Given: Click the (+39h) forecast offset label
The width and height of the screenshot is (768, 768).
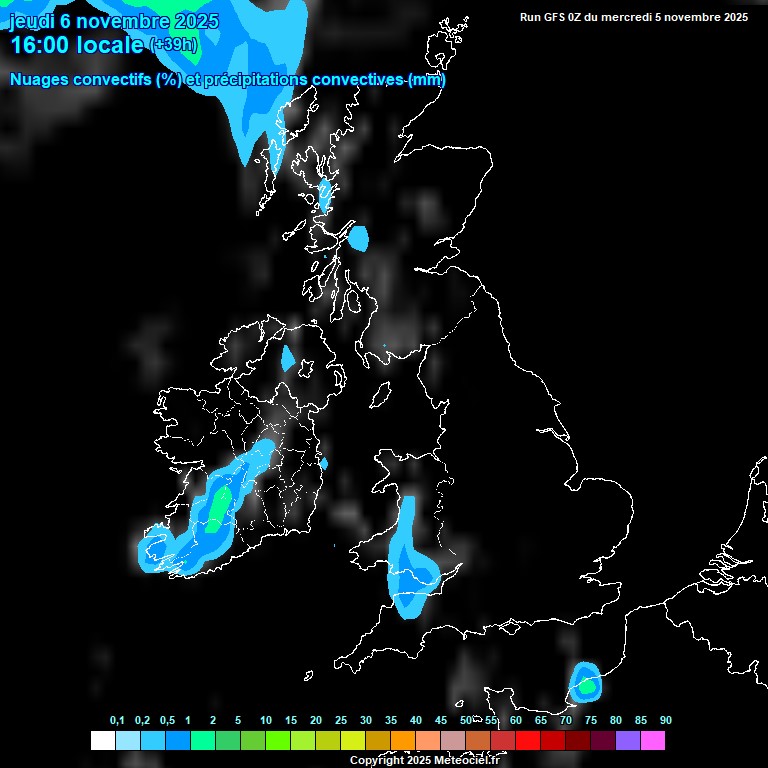Looking at the screenshot, I should click(x=172, y=45).
